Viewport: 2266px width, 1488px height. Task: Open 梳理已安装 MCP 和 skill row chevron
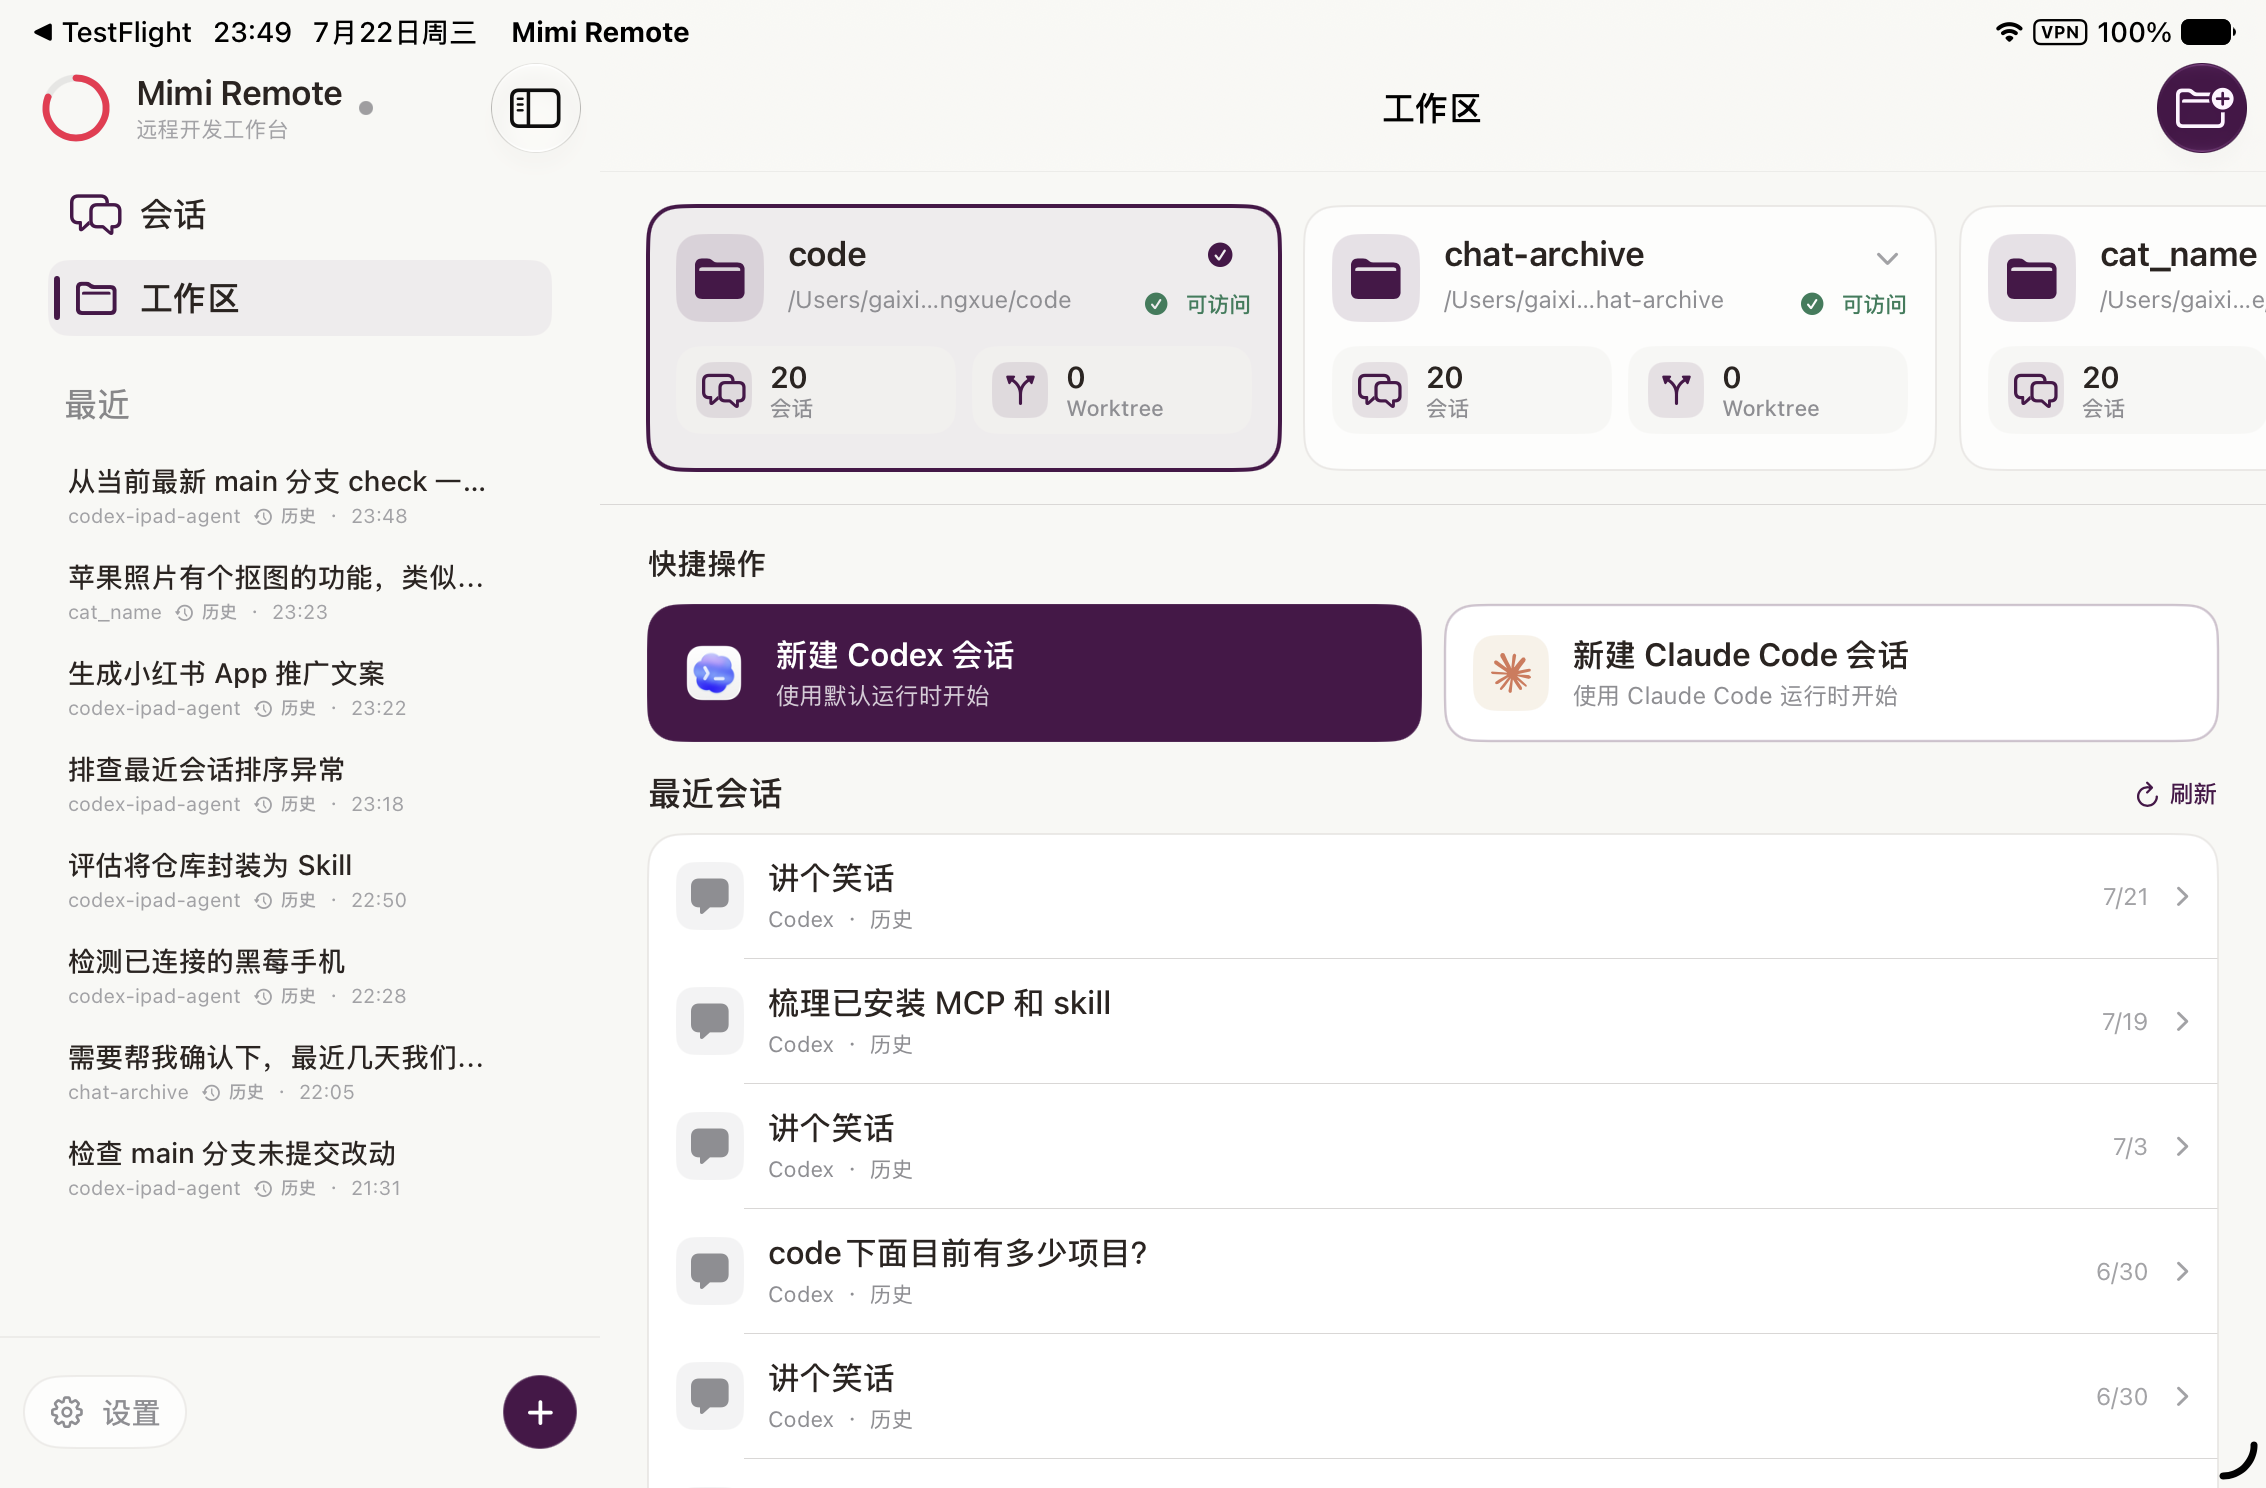click(2183, 1021)
